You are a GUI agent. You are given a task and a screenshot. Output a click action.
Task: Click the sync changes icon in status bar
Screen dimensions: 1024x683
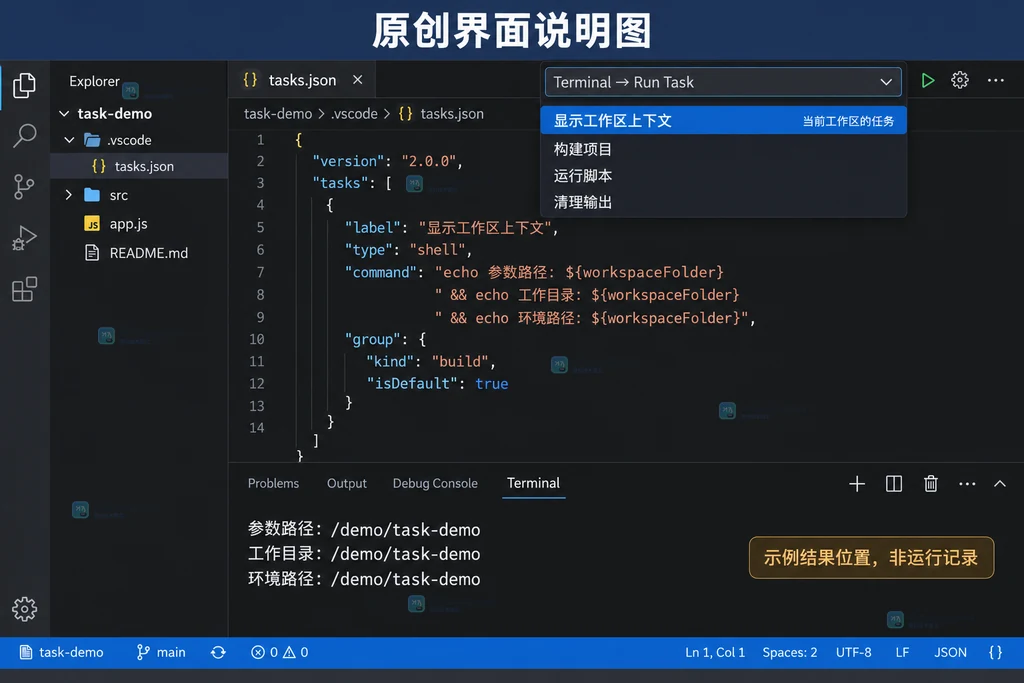(x=218, y=652)
